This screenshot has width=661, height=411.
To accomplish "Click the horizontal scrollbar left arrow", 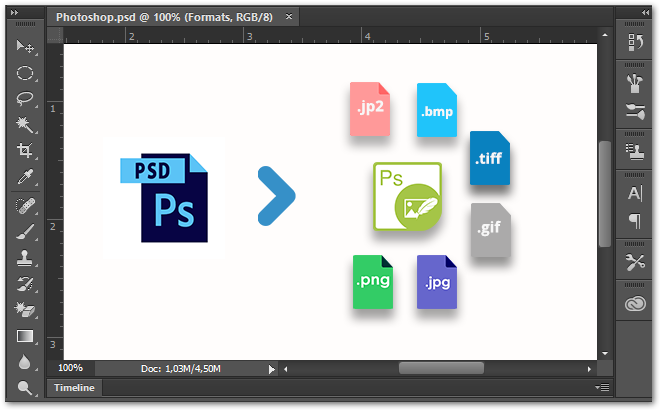I will point(285,369).
